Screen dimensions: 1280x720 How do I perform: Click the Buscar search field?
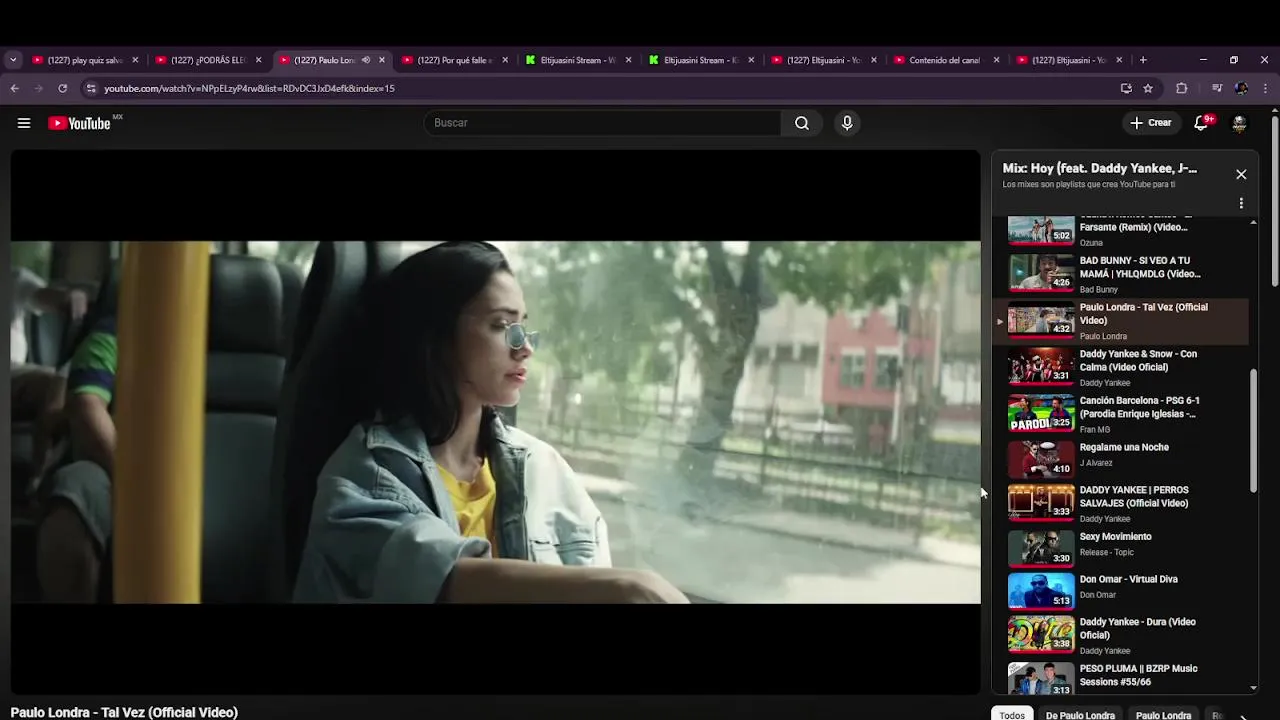tap(603, 123)
